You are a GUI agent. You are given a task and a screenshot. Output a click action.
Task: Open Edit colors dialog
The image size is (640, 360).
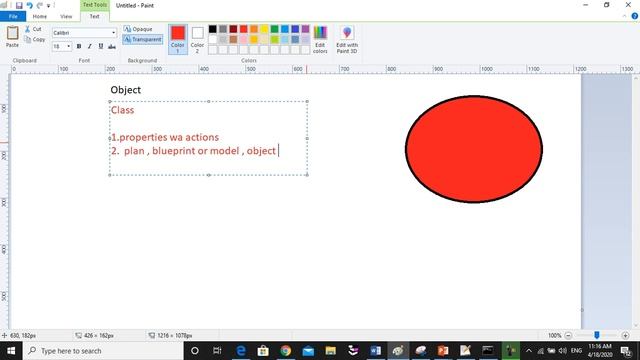(x=320, y=40)
